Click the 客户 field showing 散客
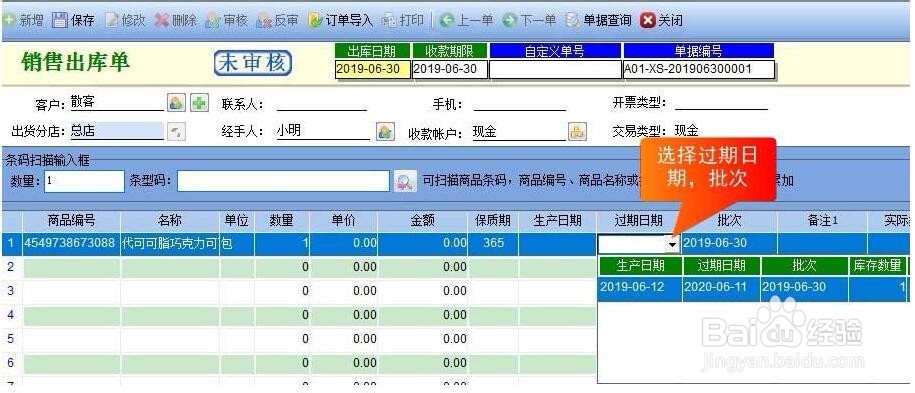 (117, 103)
